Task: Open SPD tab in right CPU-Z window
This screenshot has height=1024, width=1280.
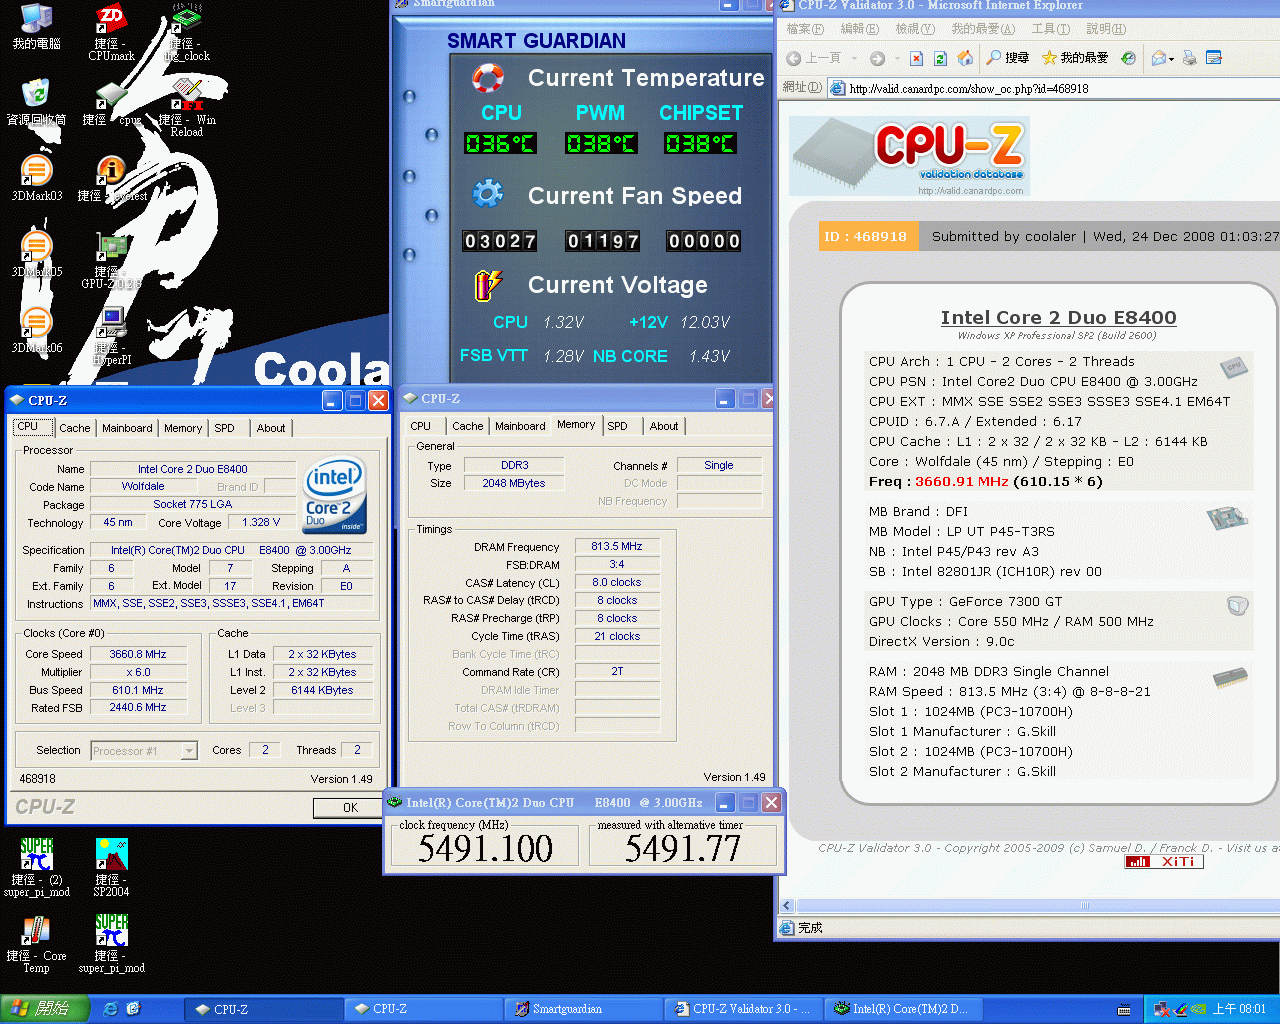Action: coord(618,426)
